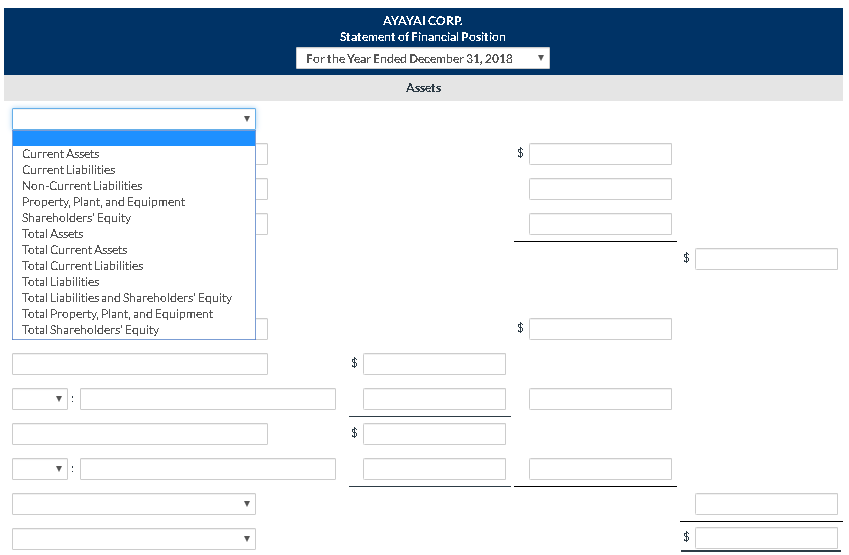Click the second middle-column dollar amount field
849x555 pixels.
434,434
